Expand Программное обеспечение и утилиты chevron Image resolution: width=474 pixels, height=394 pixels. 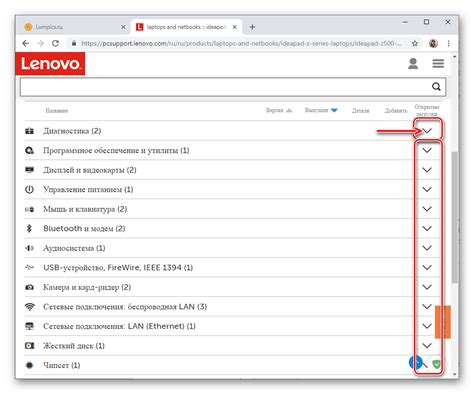click(x=427, y=150)
